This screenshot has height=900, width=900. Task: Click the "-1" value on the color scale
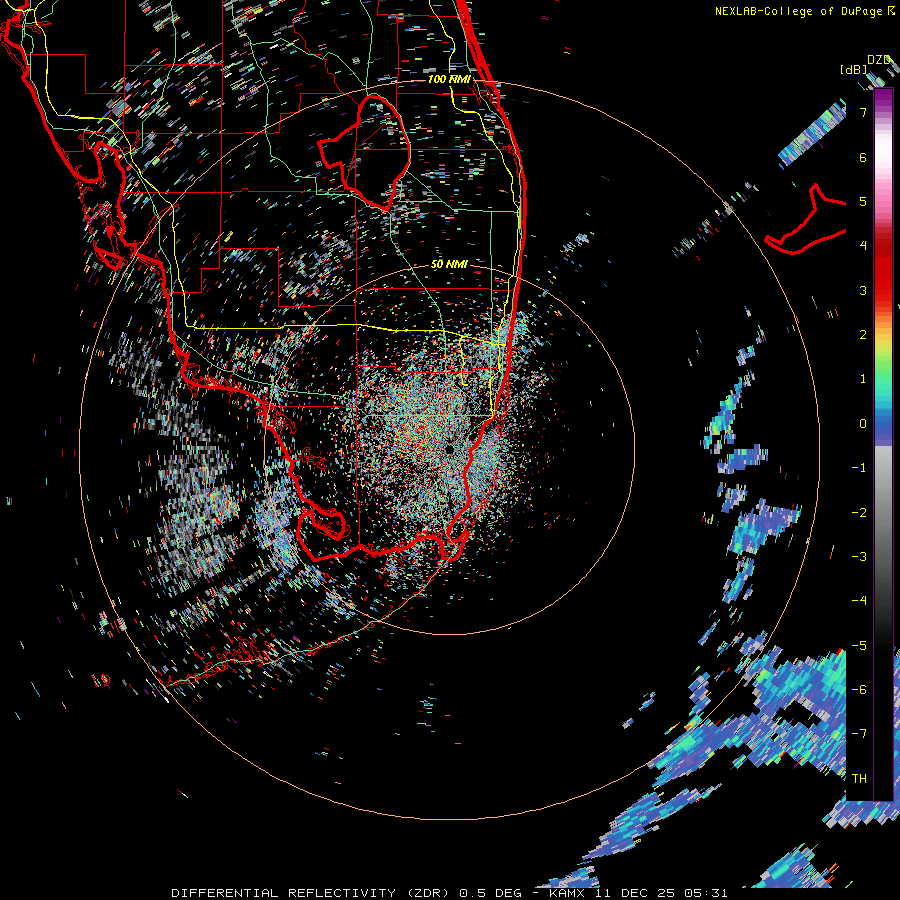coord(859,468)
